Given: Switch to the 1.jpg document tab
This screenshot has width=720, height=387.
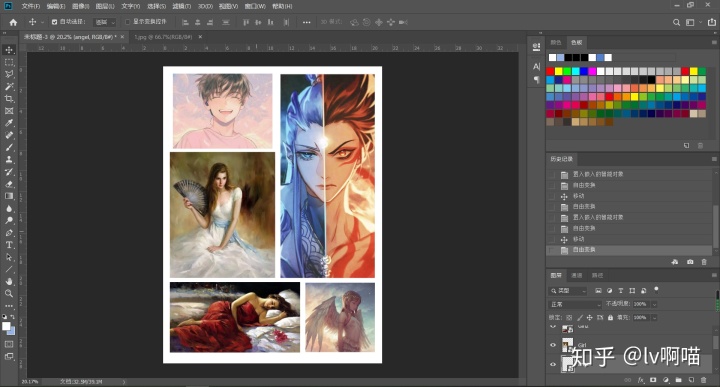Looking at the screenshot, I should 163,37.
